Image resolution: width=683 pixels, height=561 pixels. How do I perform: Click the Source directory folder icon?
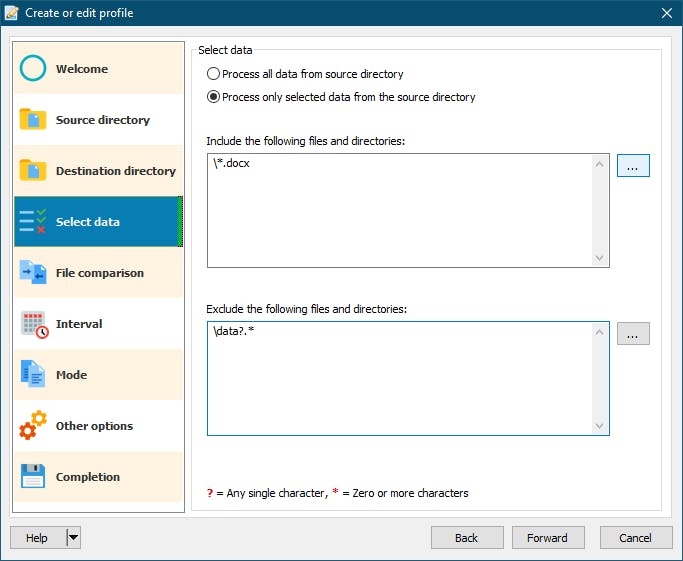33,120
